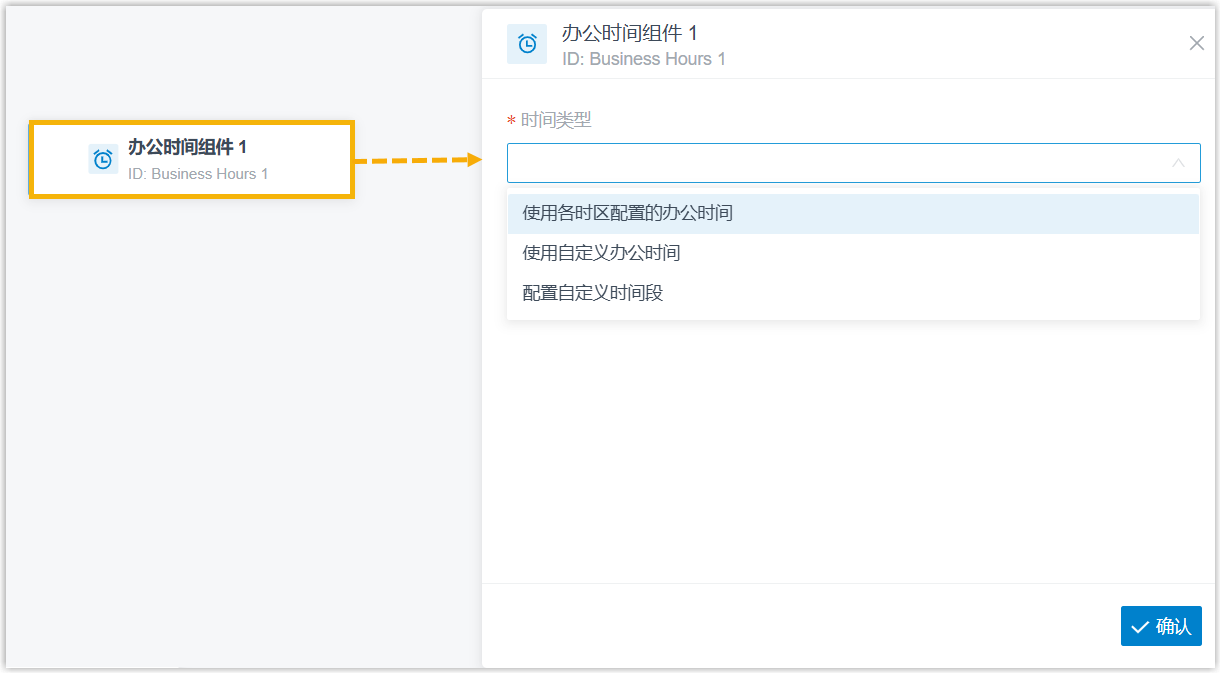The height and width of the screenshot is (674, 1221).
Task: Click the panel's ID: Business Hours 1 subtitle
Action: point(644,59)
